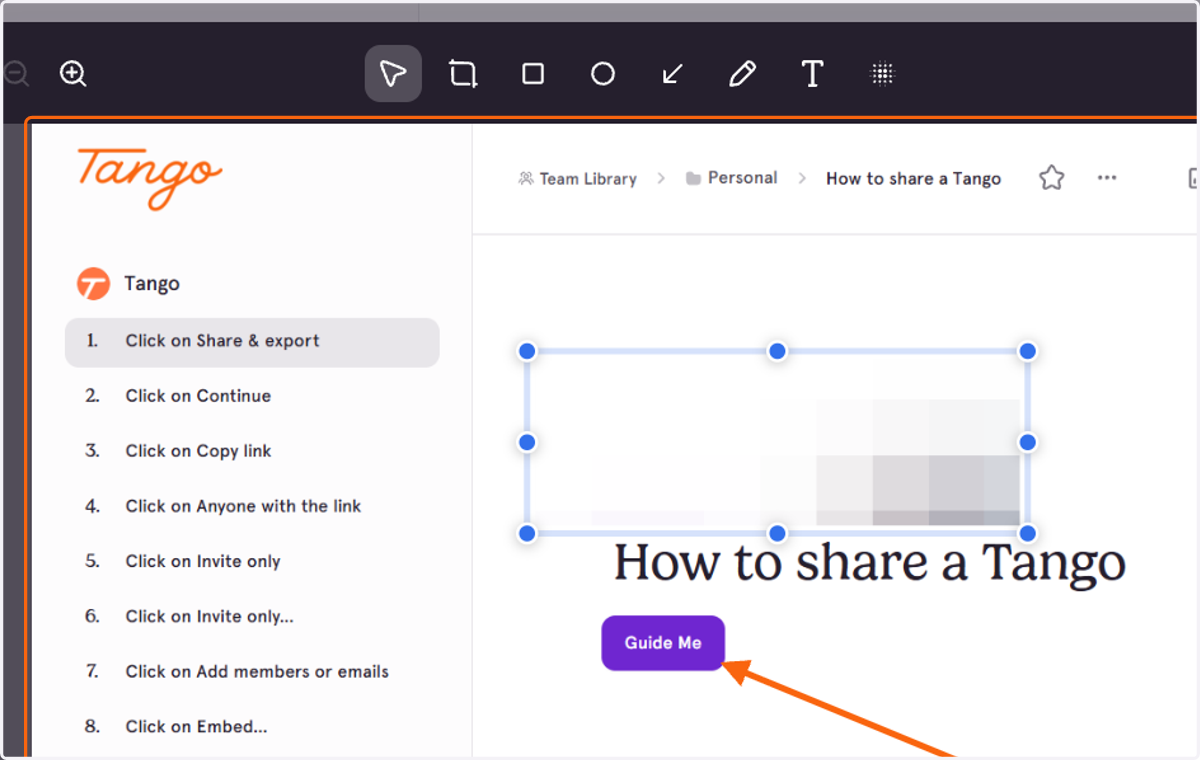Screen dimensions: 1200x760
Task: Click the orange Tango avatar icon
Action: point(93,284)
